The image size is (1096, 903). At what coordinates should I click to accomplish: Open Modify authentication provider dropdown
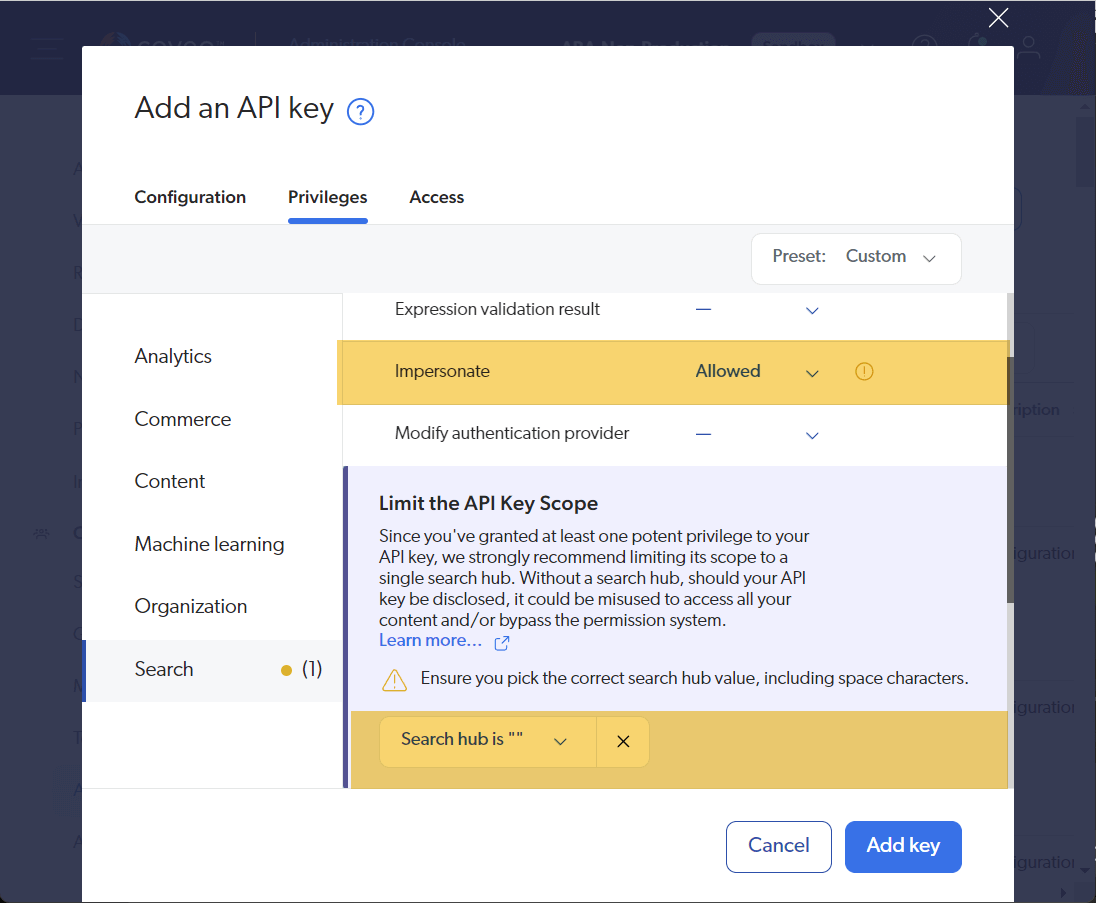tap(812, 435)
